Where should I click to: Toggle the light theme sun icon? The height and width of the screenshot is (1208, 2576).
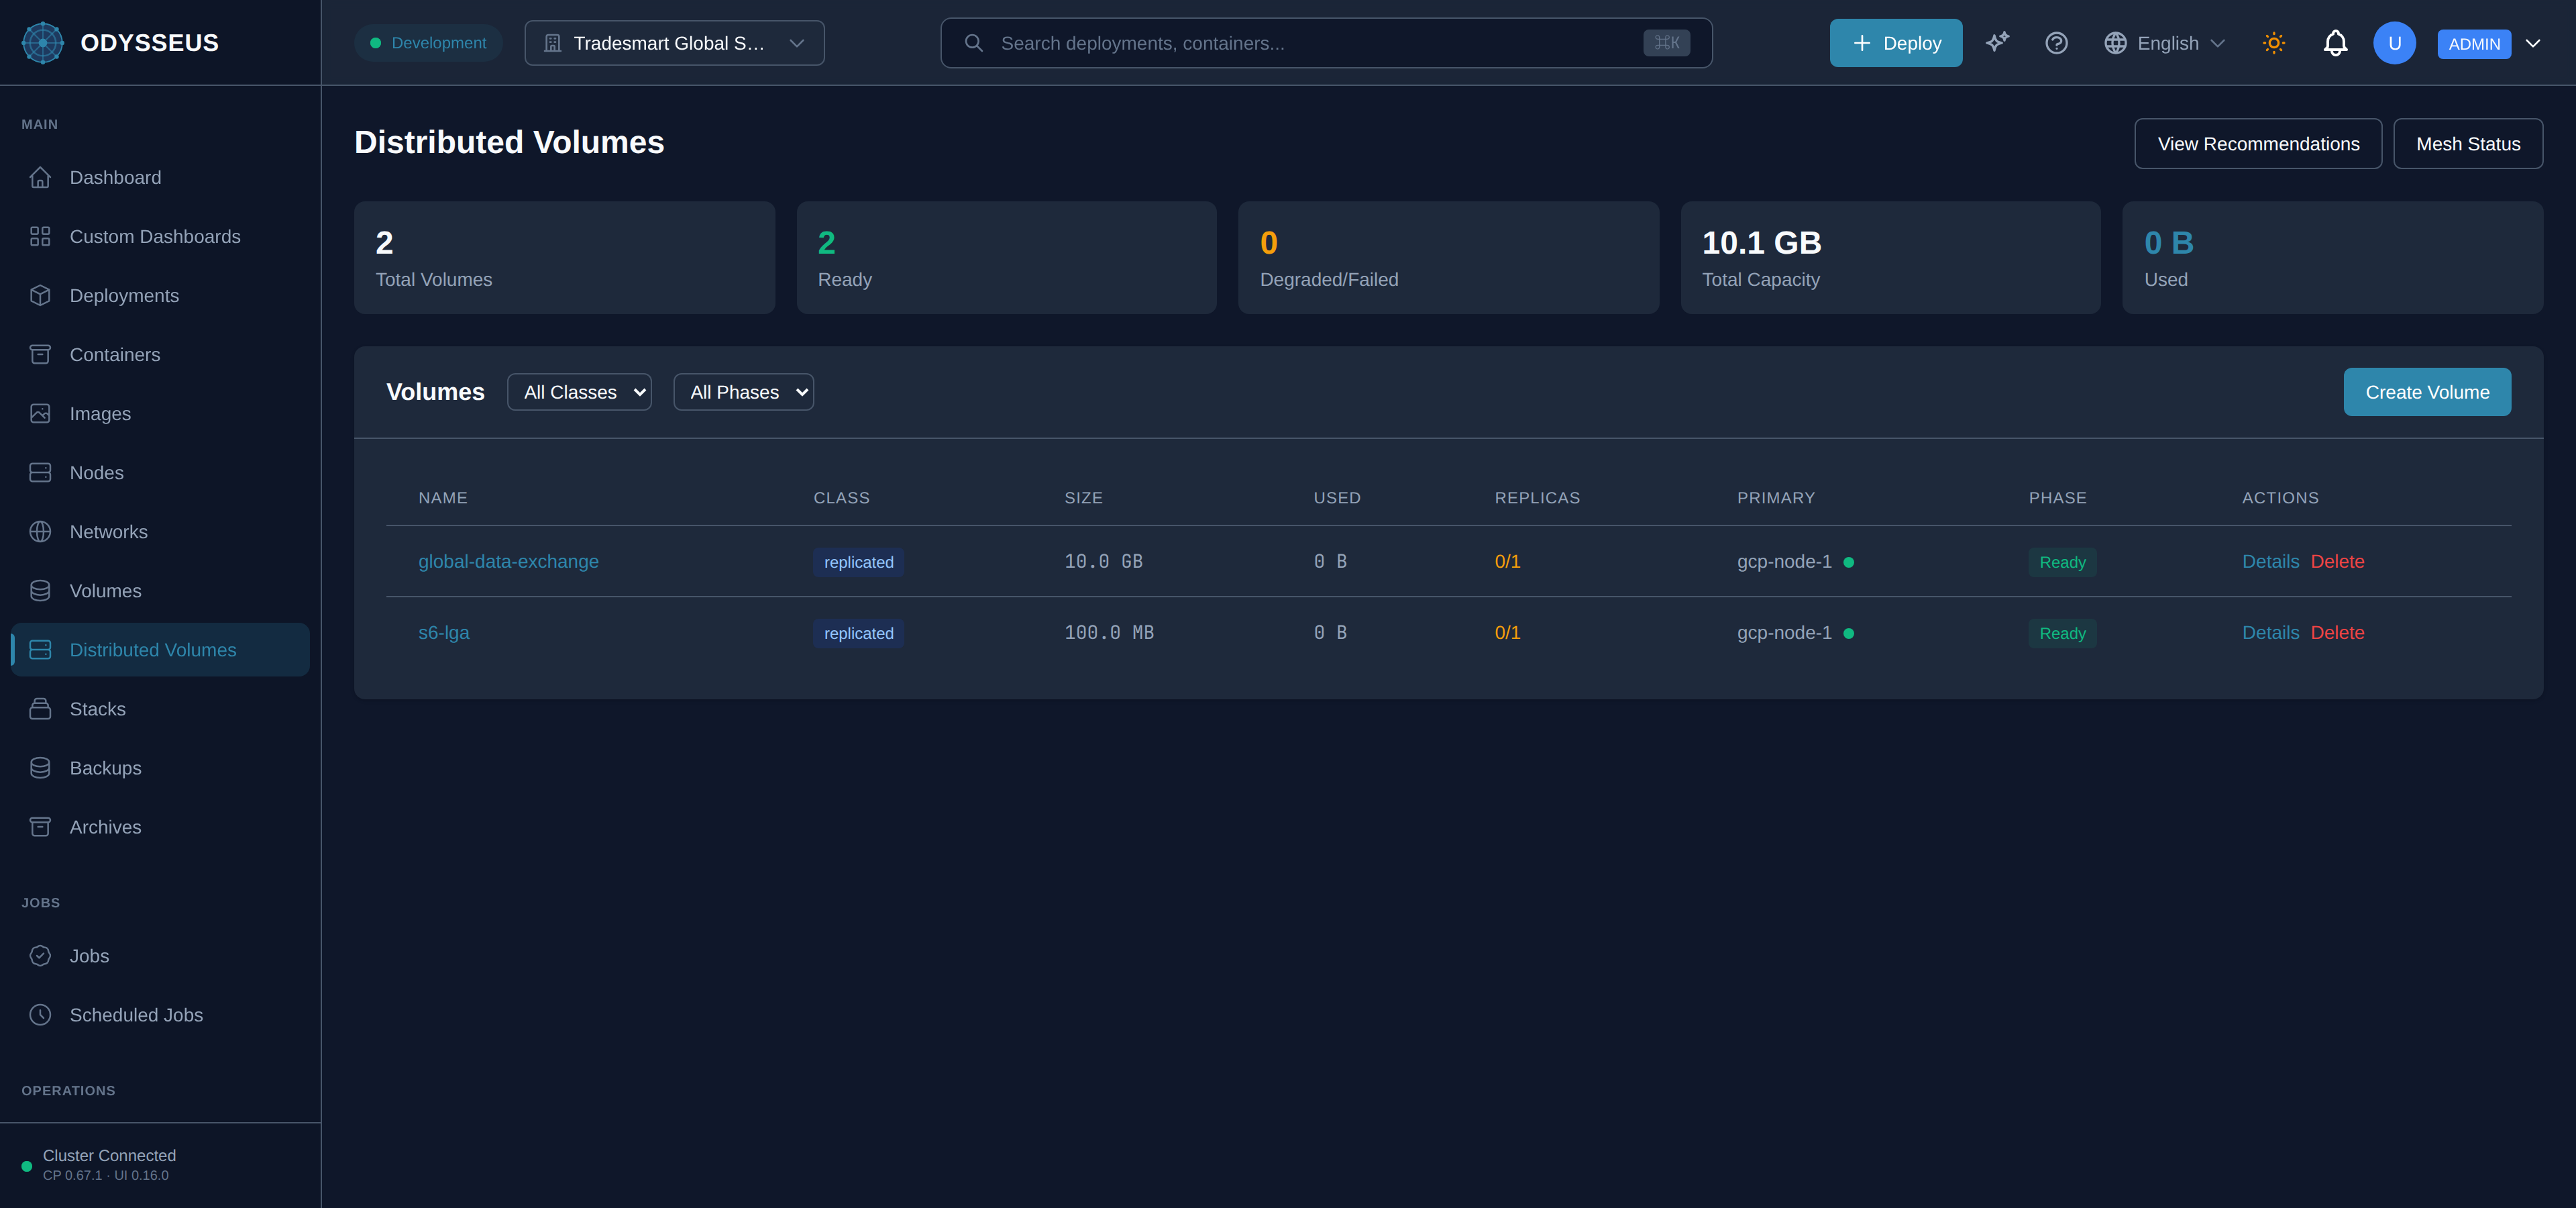click(x=2274, y=43)
